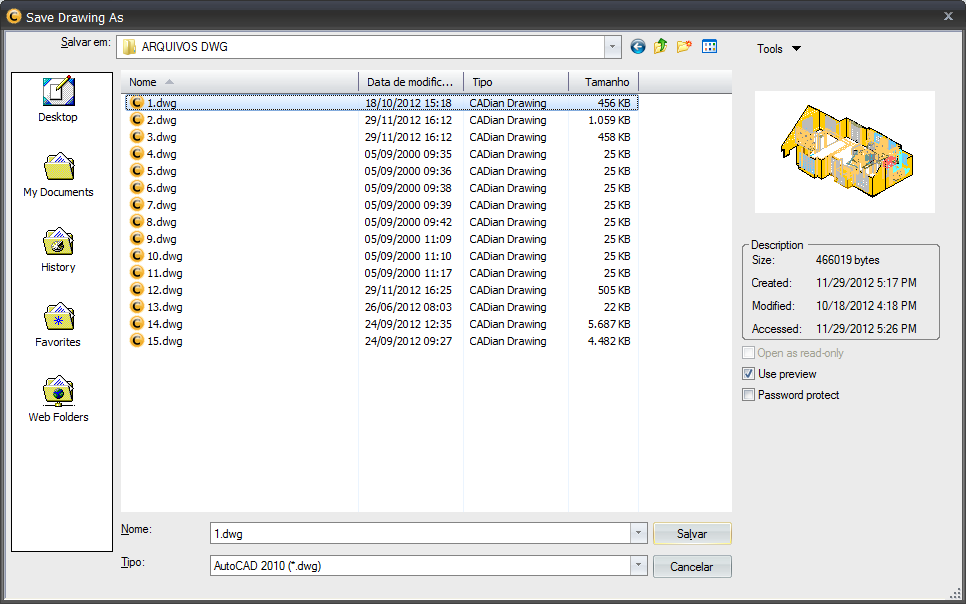
Task: Select the 11.dwg file icon
Action: [137, 272]
